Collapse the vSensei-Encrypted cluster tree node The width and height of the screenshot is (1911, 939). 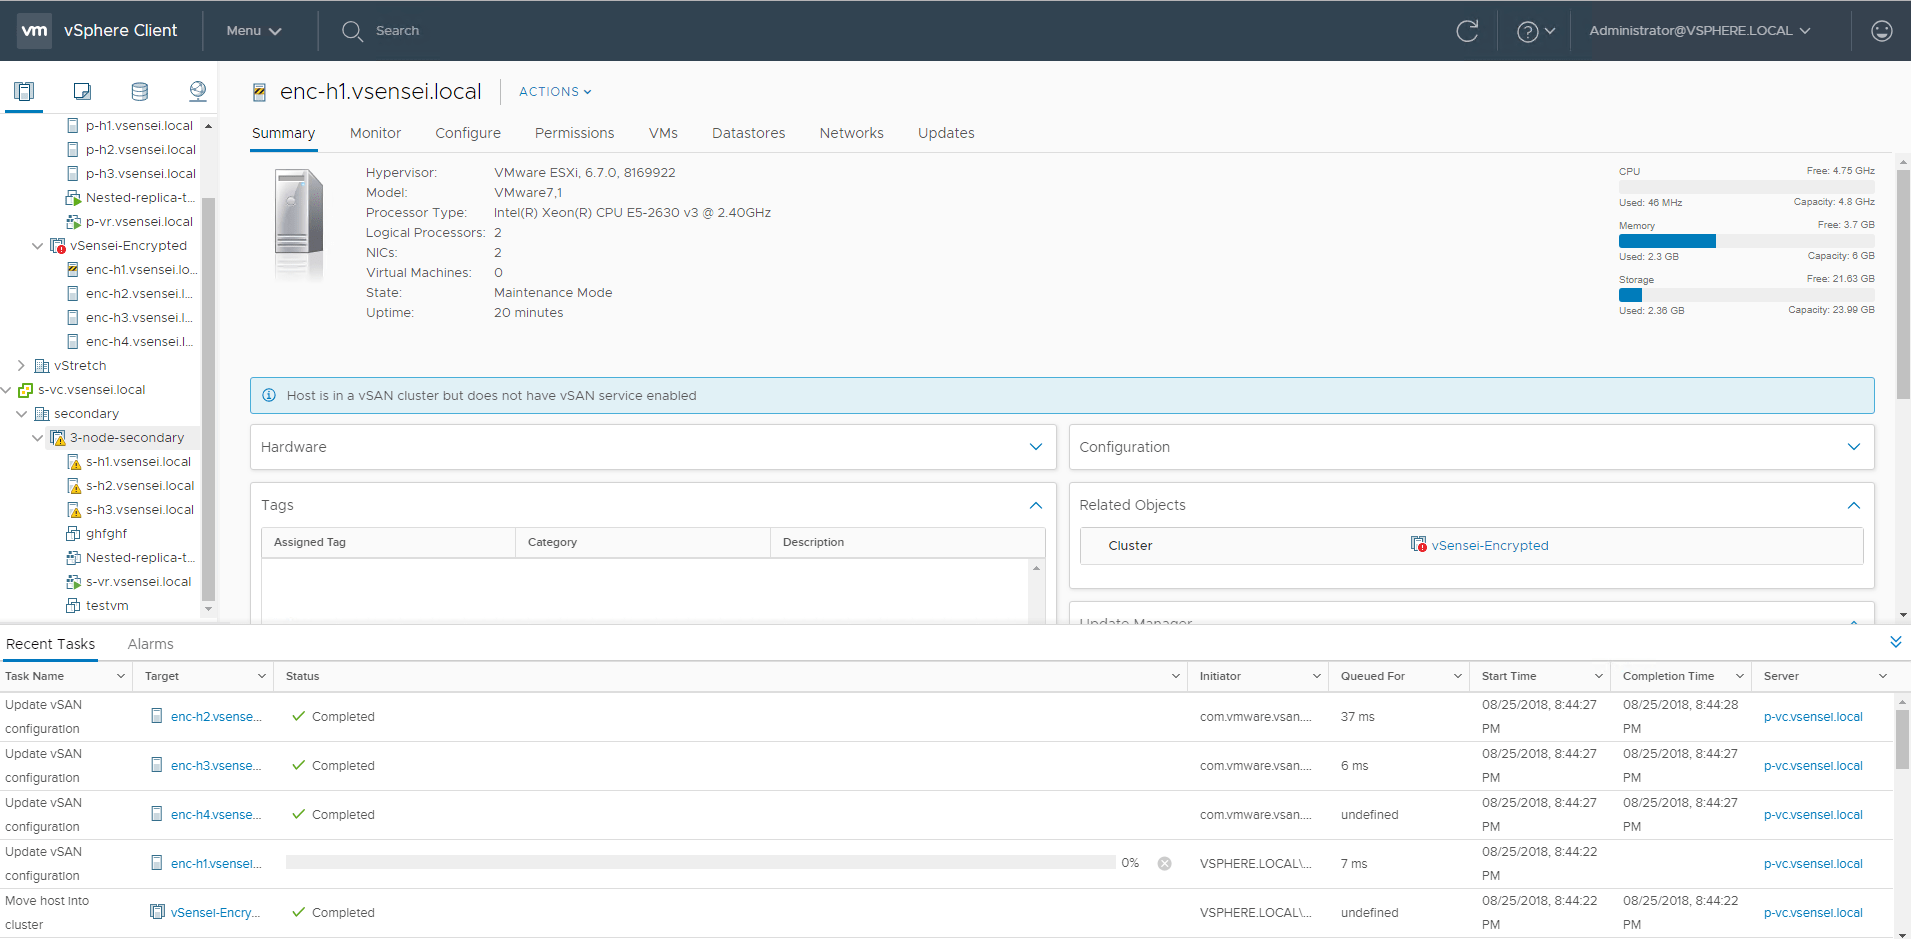[37, 246]
